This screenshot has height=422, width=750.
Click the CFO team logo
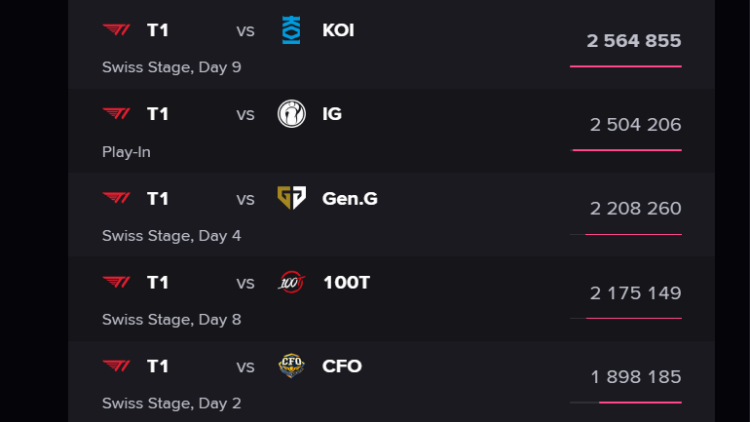pos(292,366)
